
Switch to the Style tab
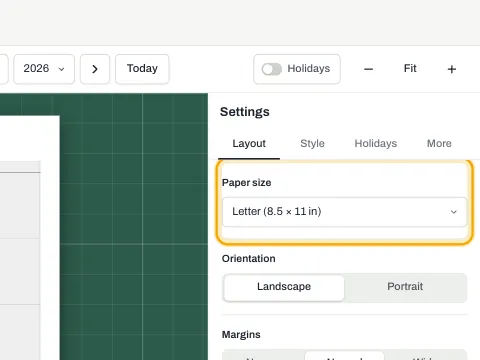point(312,144)
